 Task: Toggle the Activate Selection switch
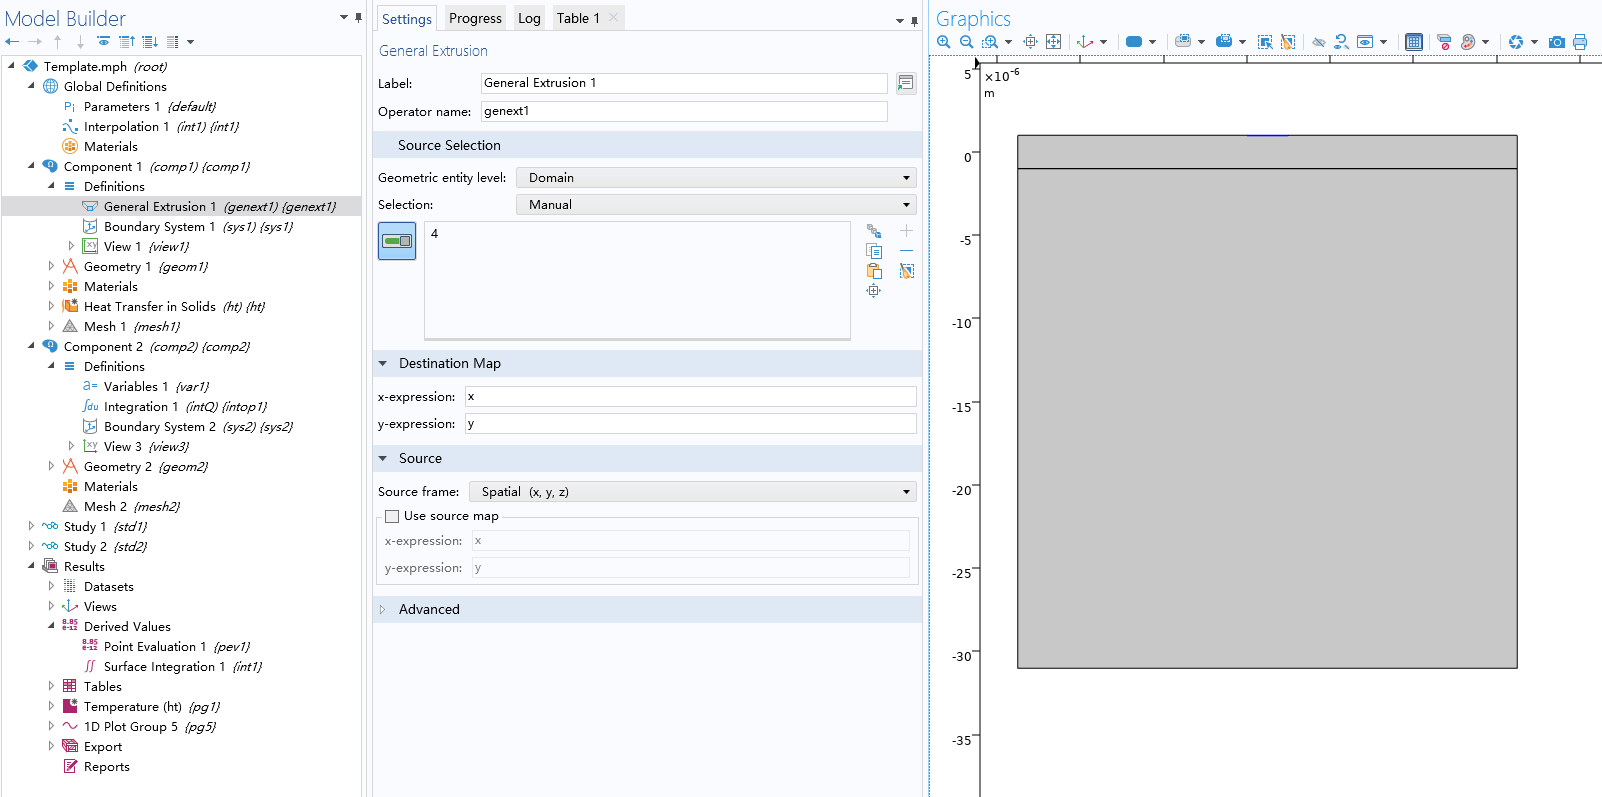point(397,241)
